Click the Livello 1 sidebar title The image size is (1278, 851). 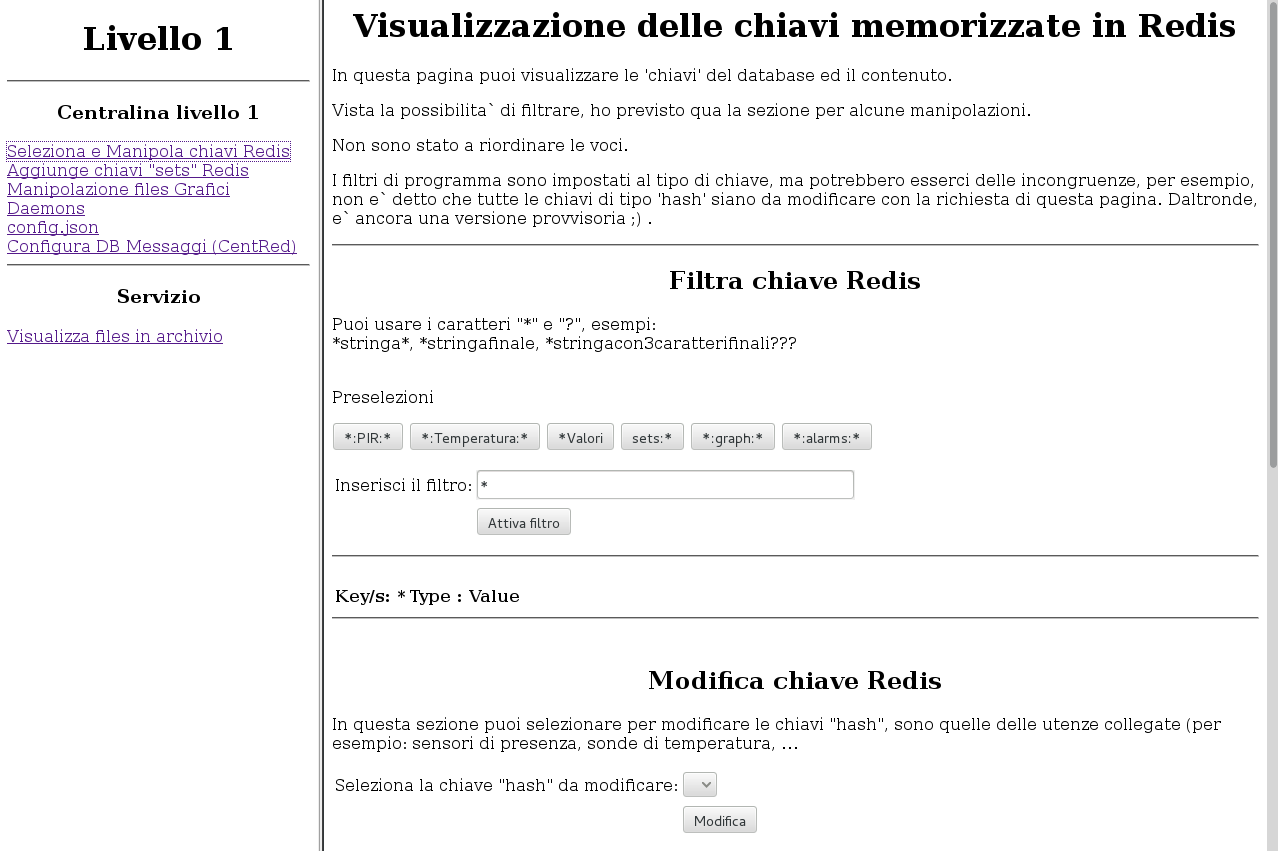pyautogui.click(x=158, y=39)
